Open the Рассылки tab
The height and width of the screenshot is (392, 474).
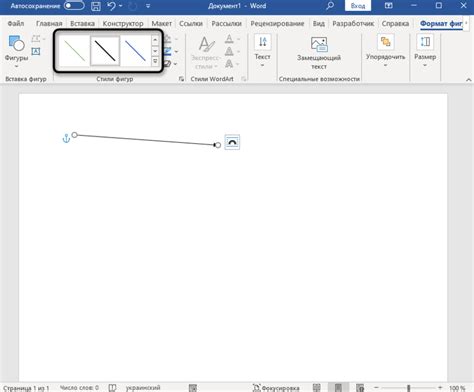click(227, 24)
